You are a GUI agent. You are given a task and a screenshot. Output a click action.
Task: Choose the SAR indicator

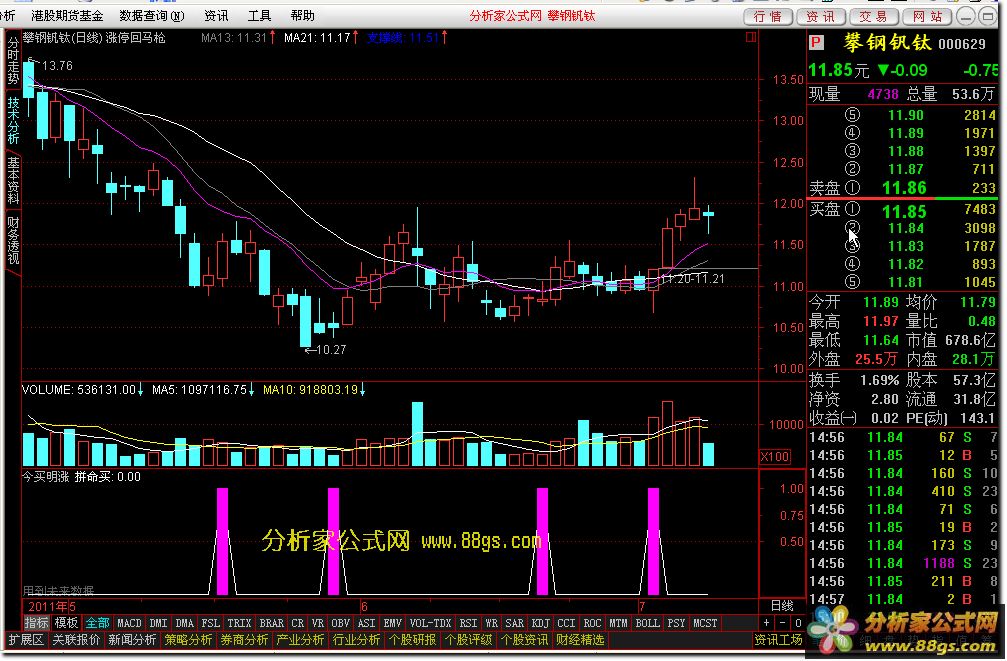[x=514, y=622]
